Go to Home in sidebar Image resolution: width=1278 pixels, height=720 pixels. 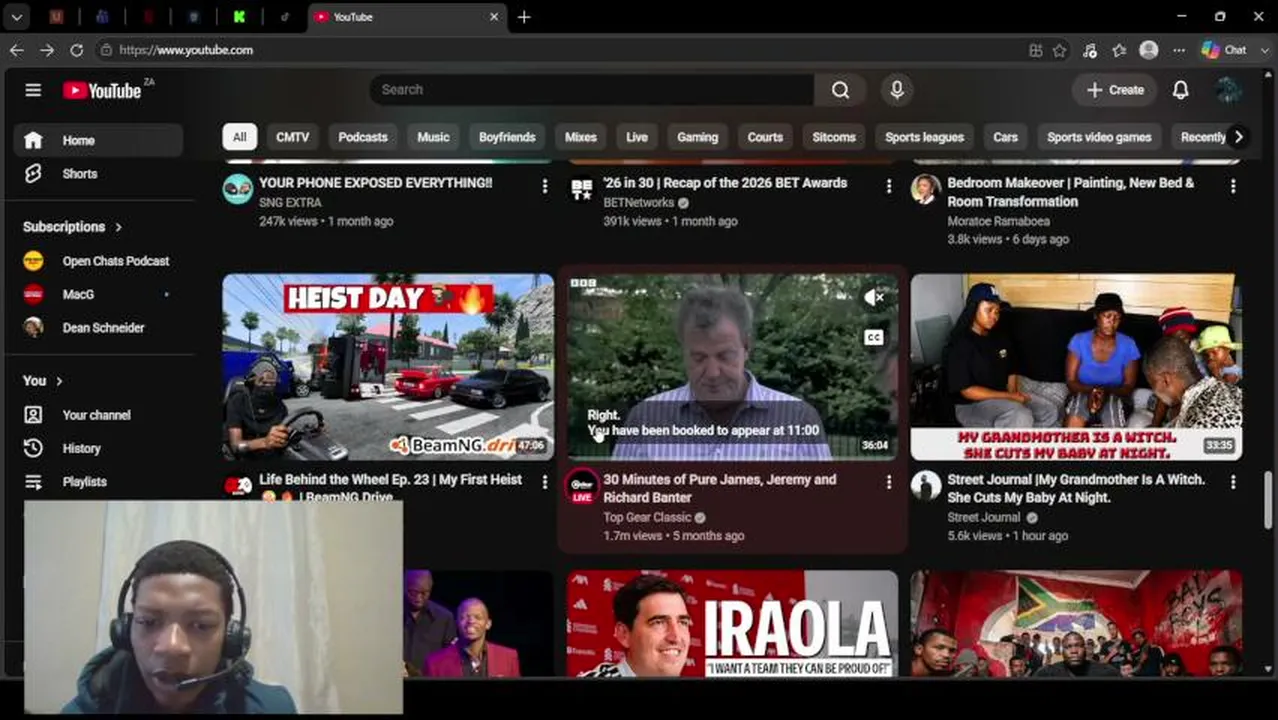point(98,141)
